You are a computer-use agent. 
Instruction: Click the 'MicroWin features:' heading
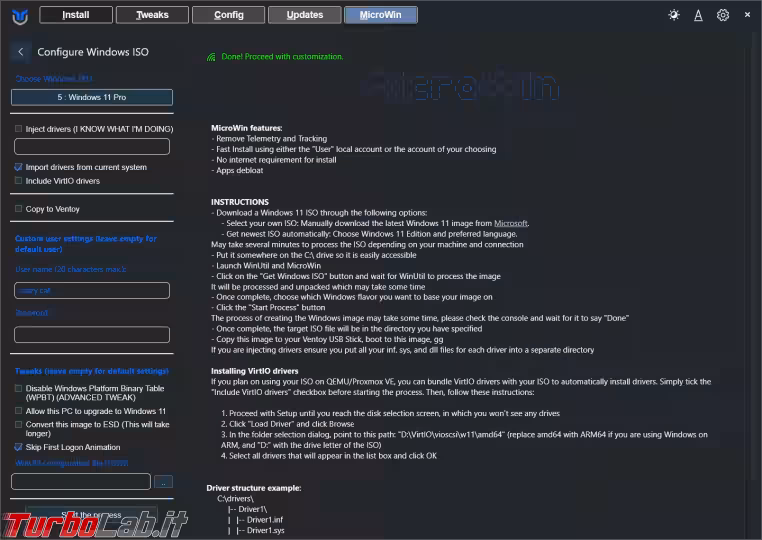(246, 128)
